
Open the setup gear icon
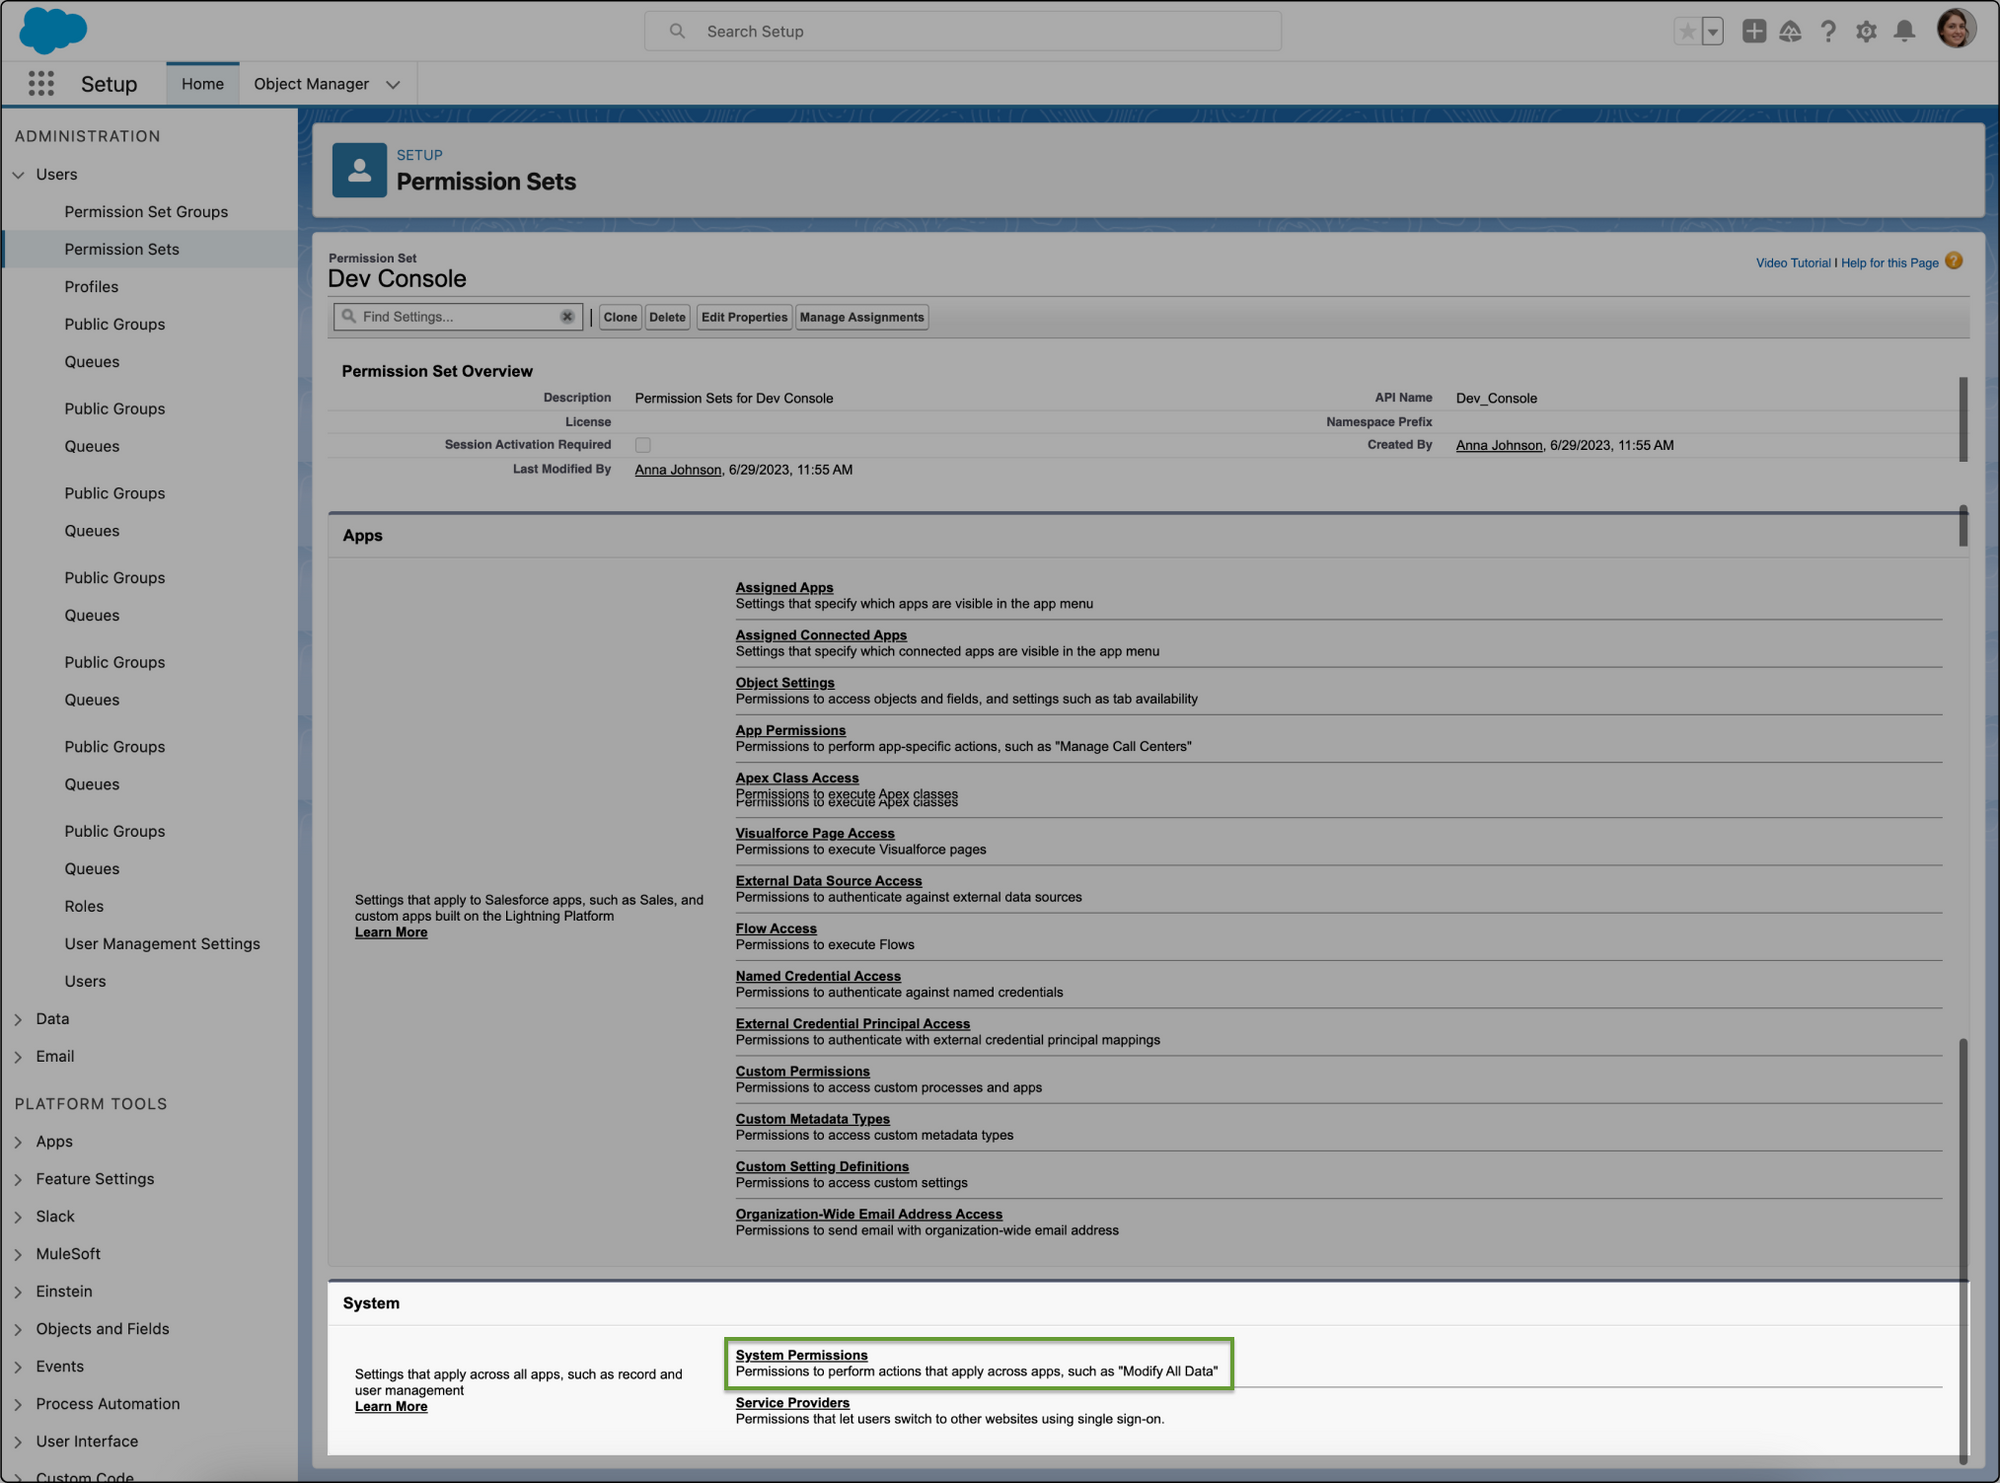coord(1866,31)
